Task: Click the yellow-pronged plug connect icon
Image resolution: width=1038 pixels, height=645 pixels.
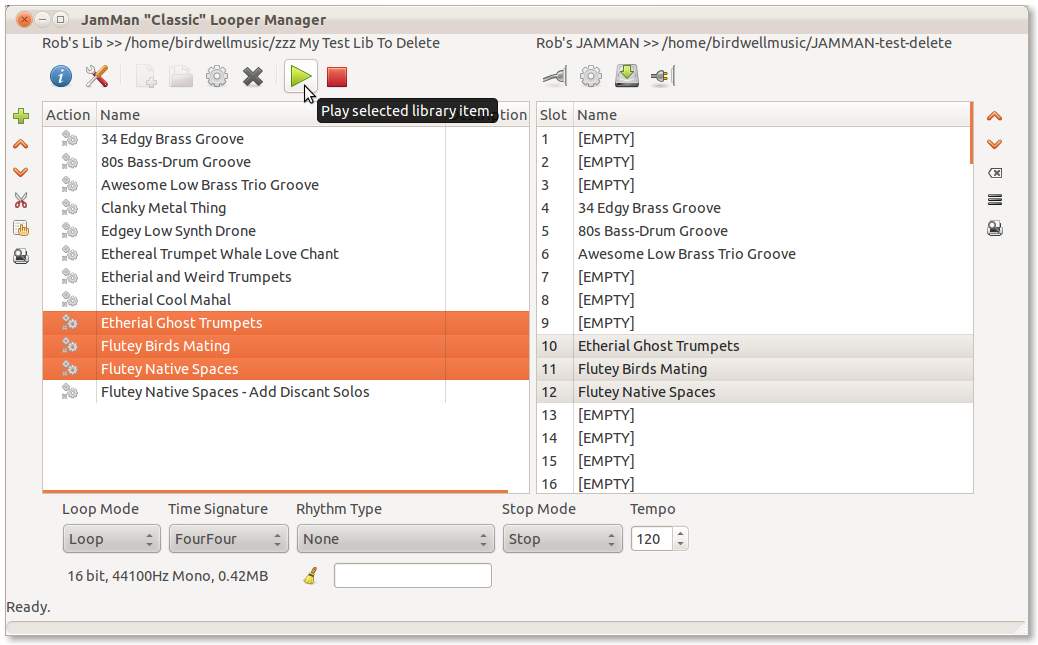Action: click(663, 77)
